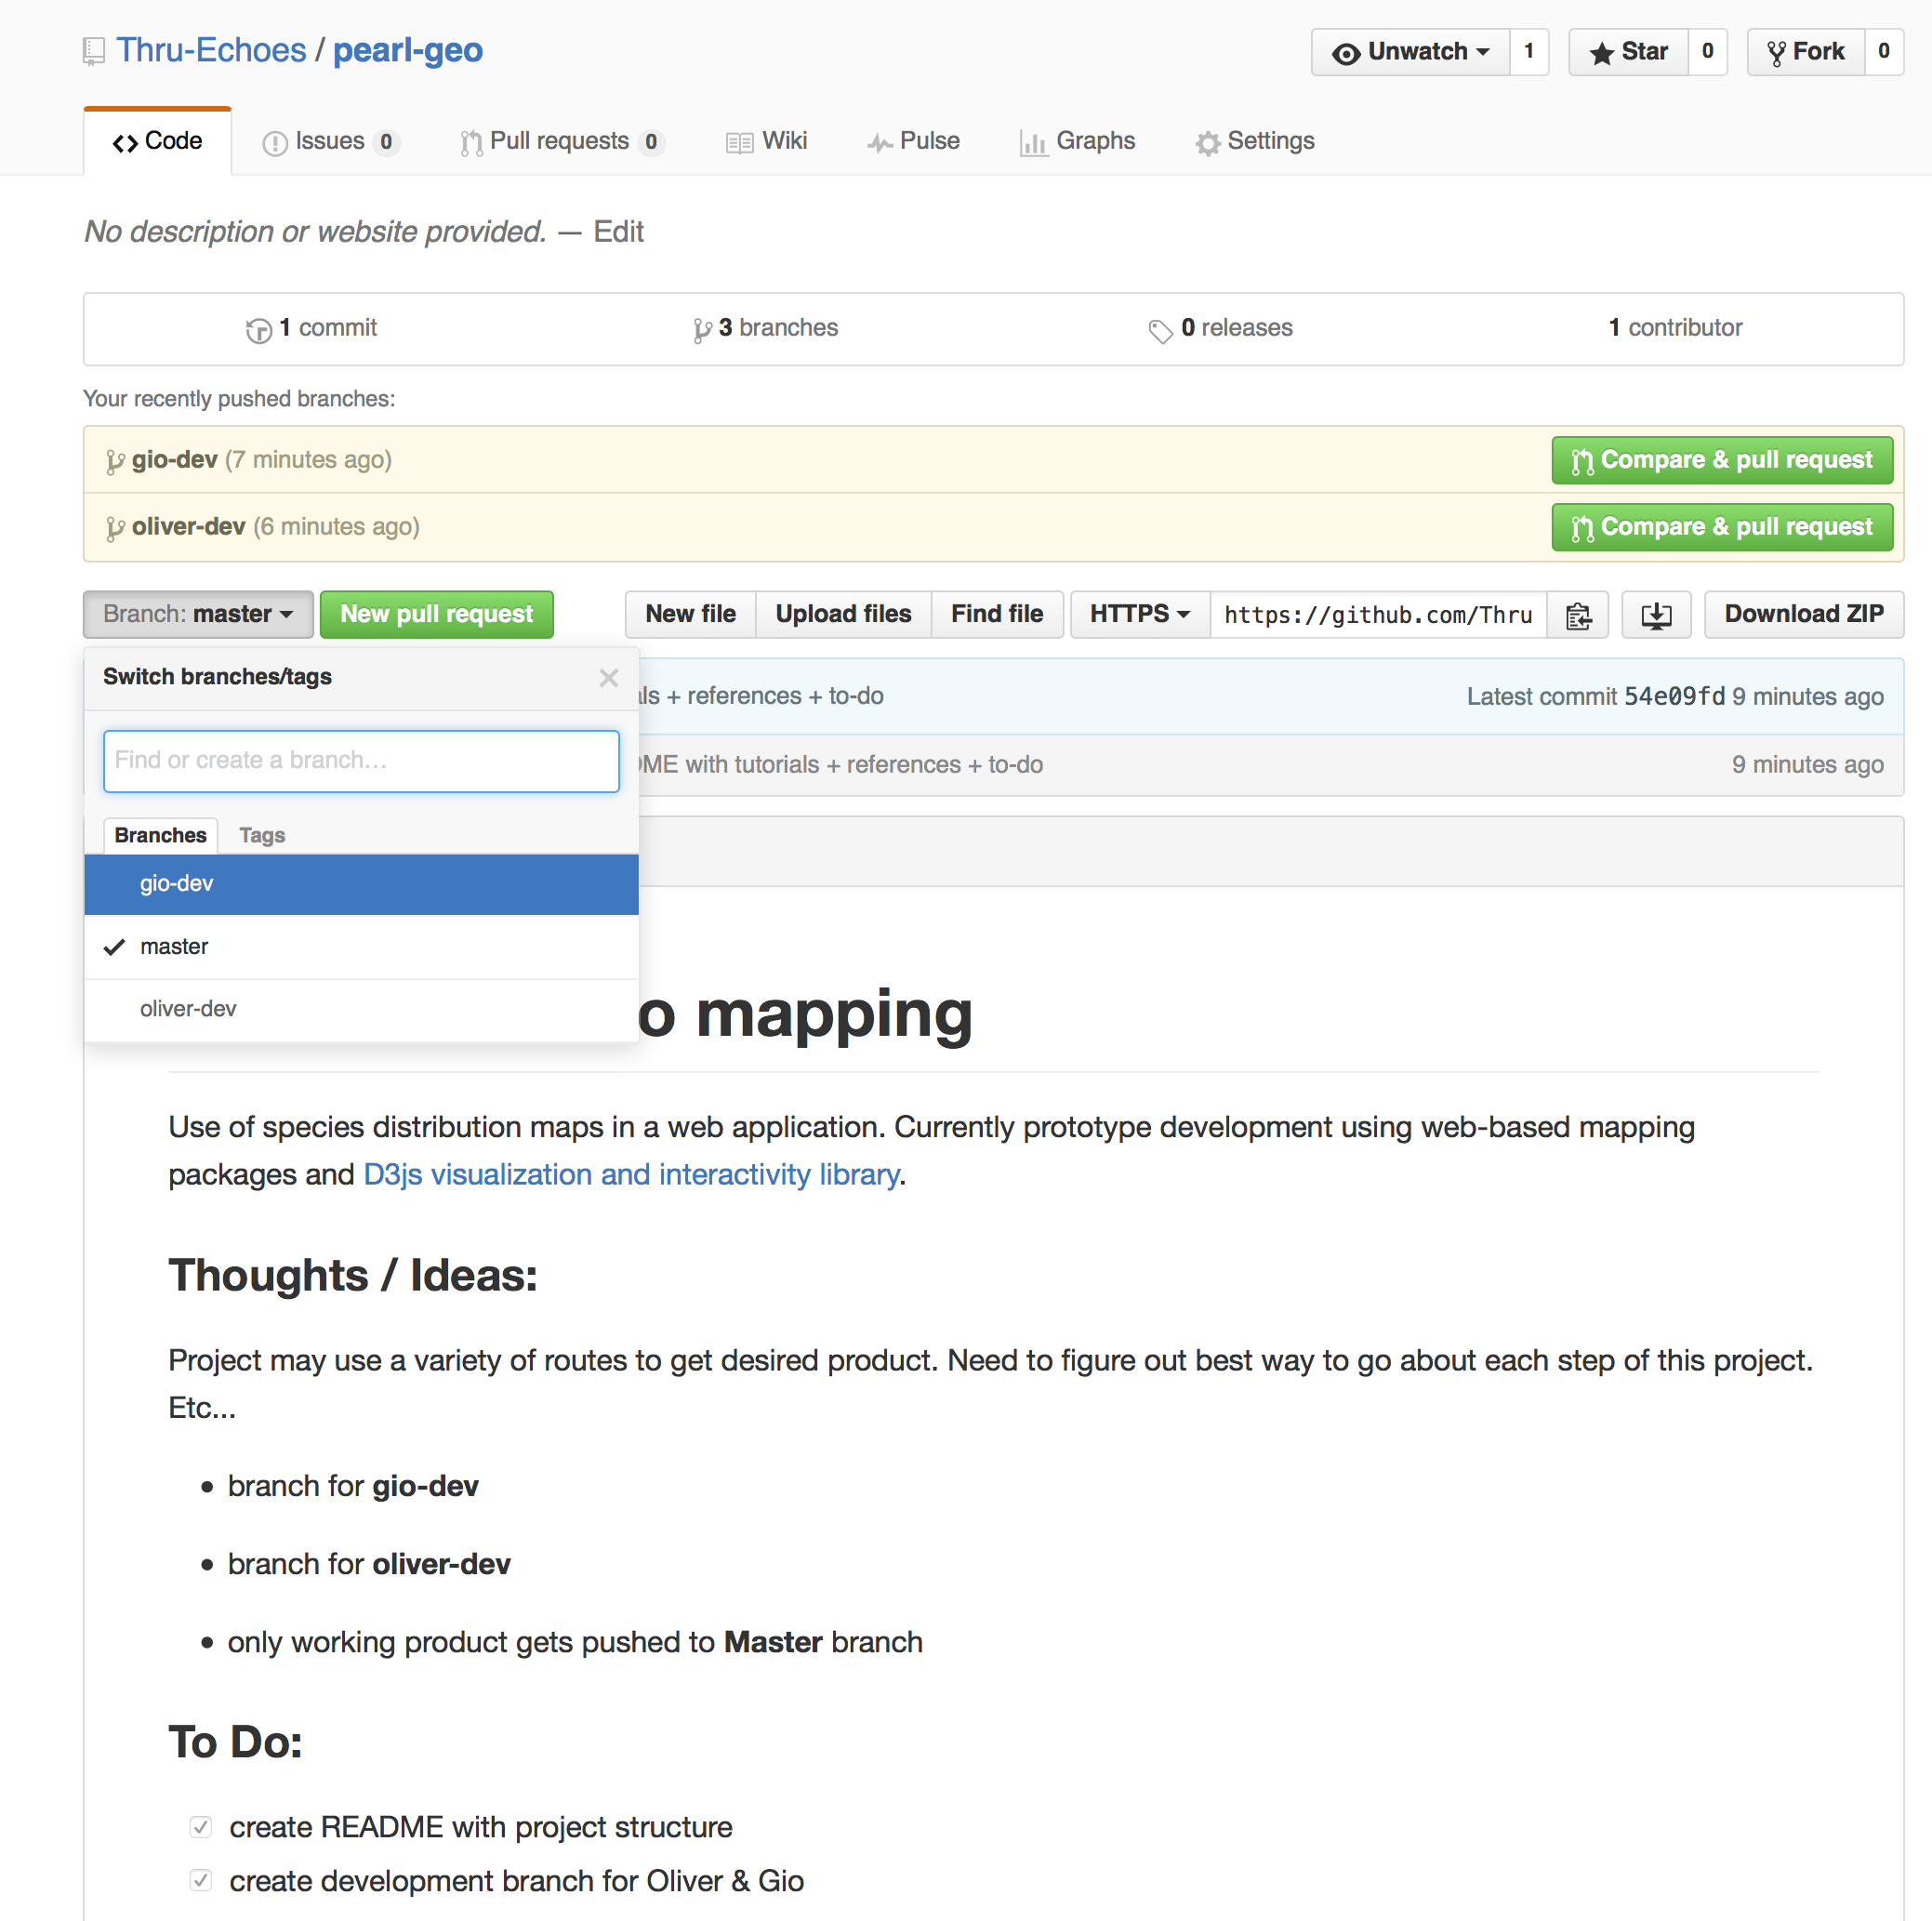The width and height of the screenshot is (1932, 1921).
Task: Select the gio-dev branch in list
Action: pyautogui.click(x=361, y=884)
